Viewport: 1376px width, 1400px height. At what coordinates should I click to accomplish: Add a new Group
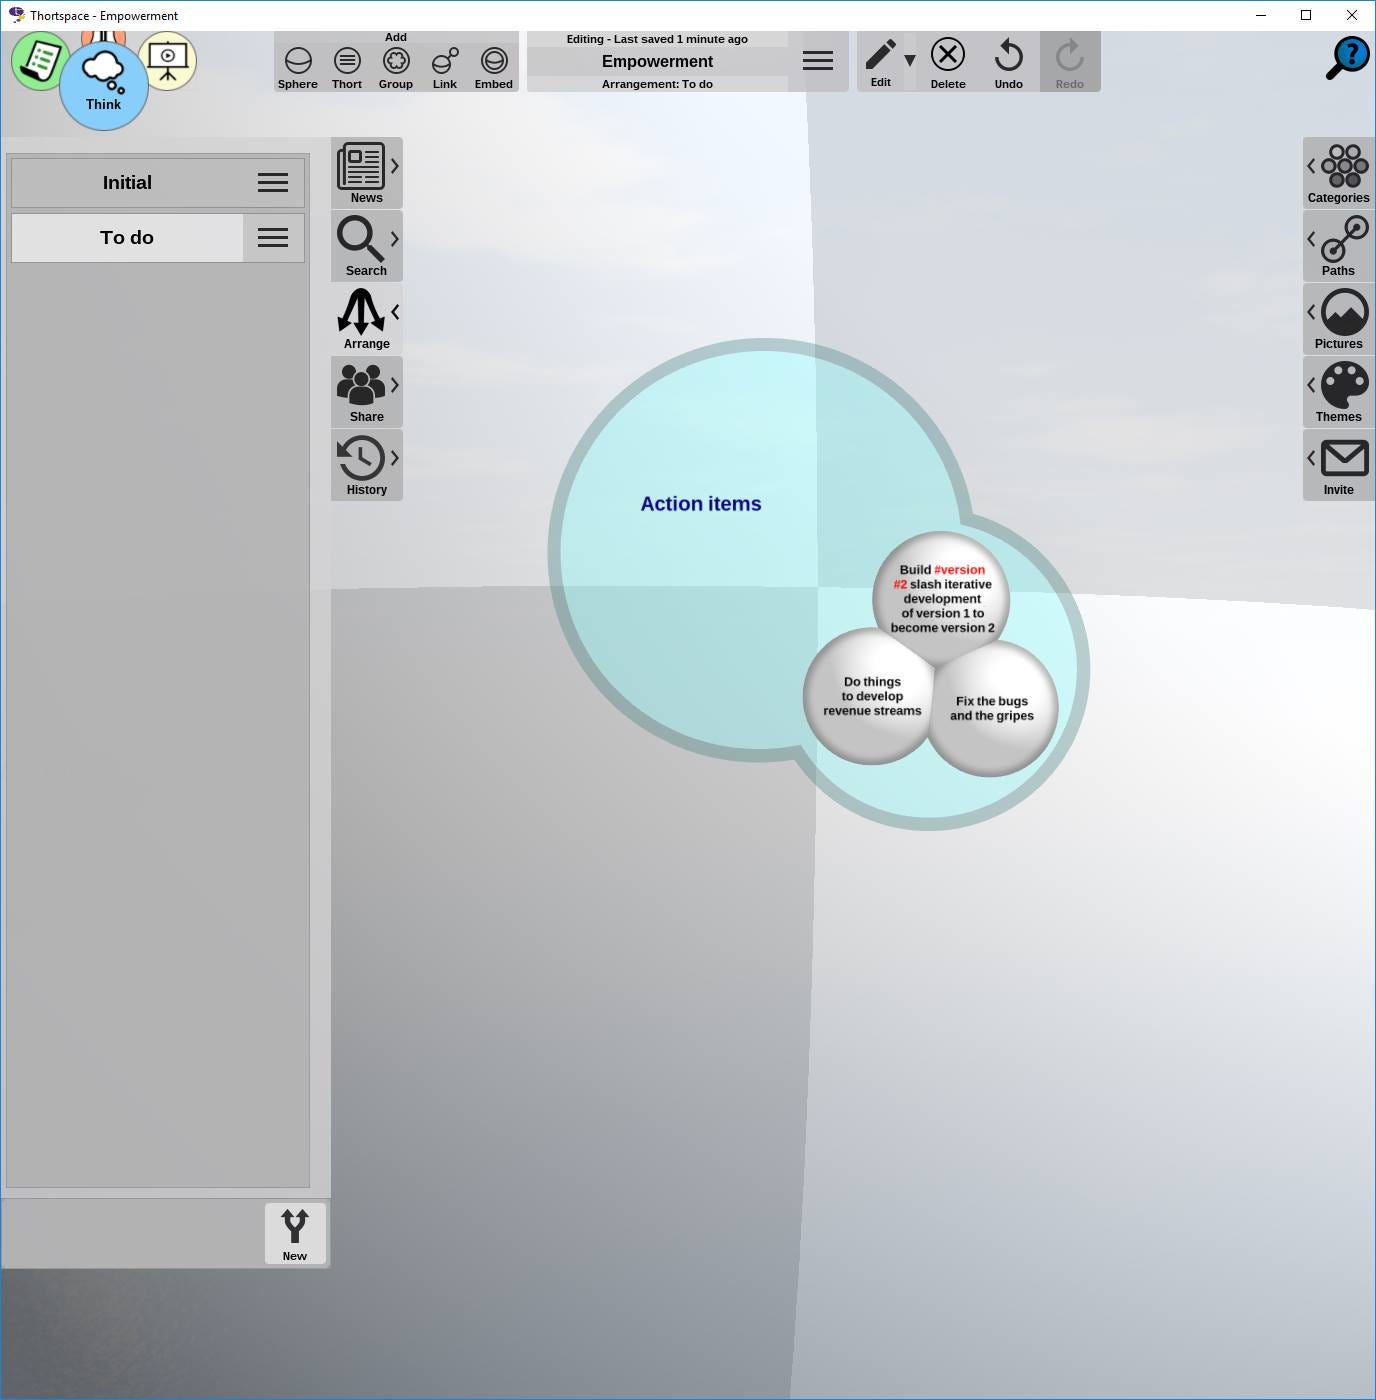click(396, 68)
